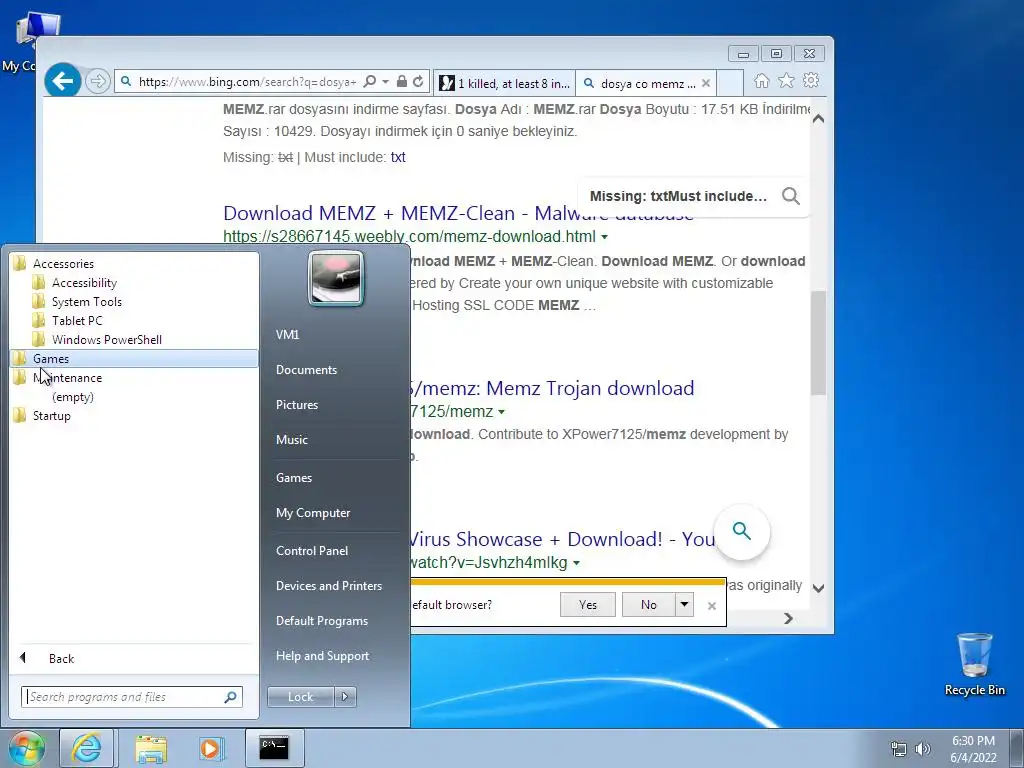Expand dropdown arrow after weebly.com URL
Screen dimensions: 1024x768
pos(604,237)
